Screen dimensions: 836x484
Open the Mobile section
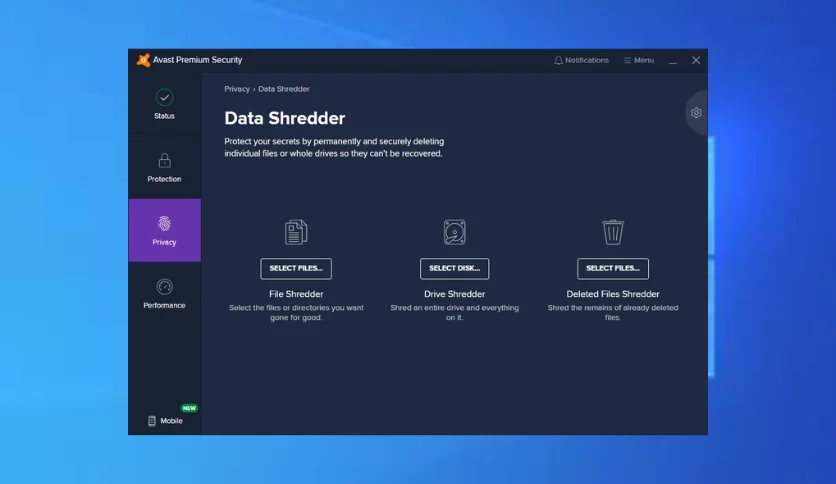165,421
